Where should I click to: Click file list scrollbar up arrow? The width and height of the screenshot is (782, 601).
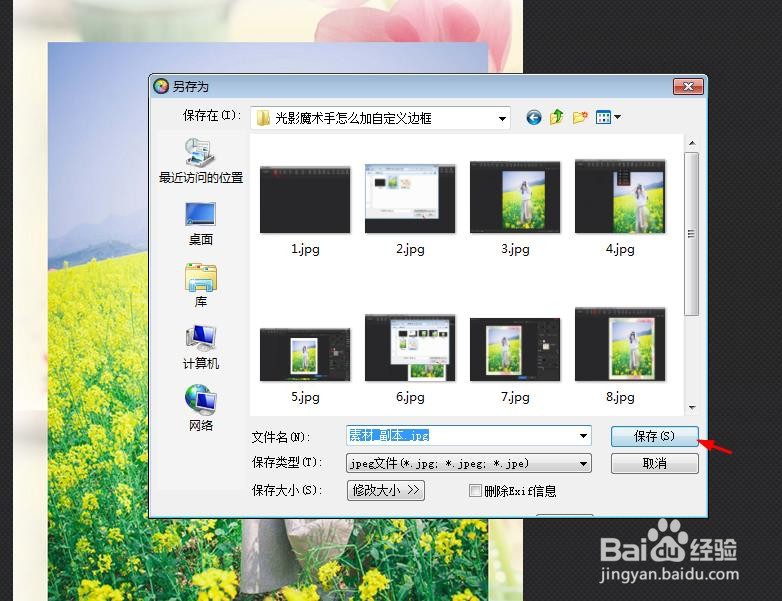click(692, 143)
